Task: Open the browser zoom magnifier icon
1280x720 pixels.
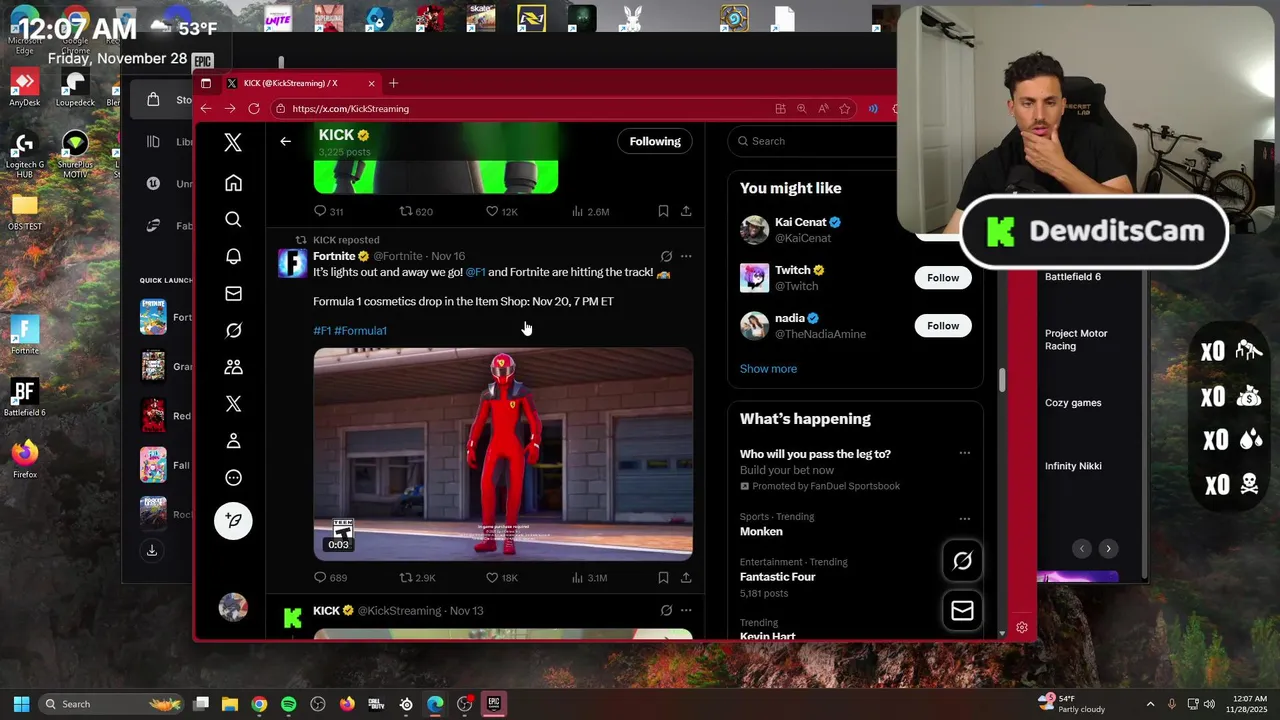Action: click(x=801, y=108)
